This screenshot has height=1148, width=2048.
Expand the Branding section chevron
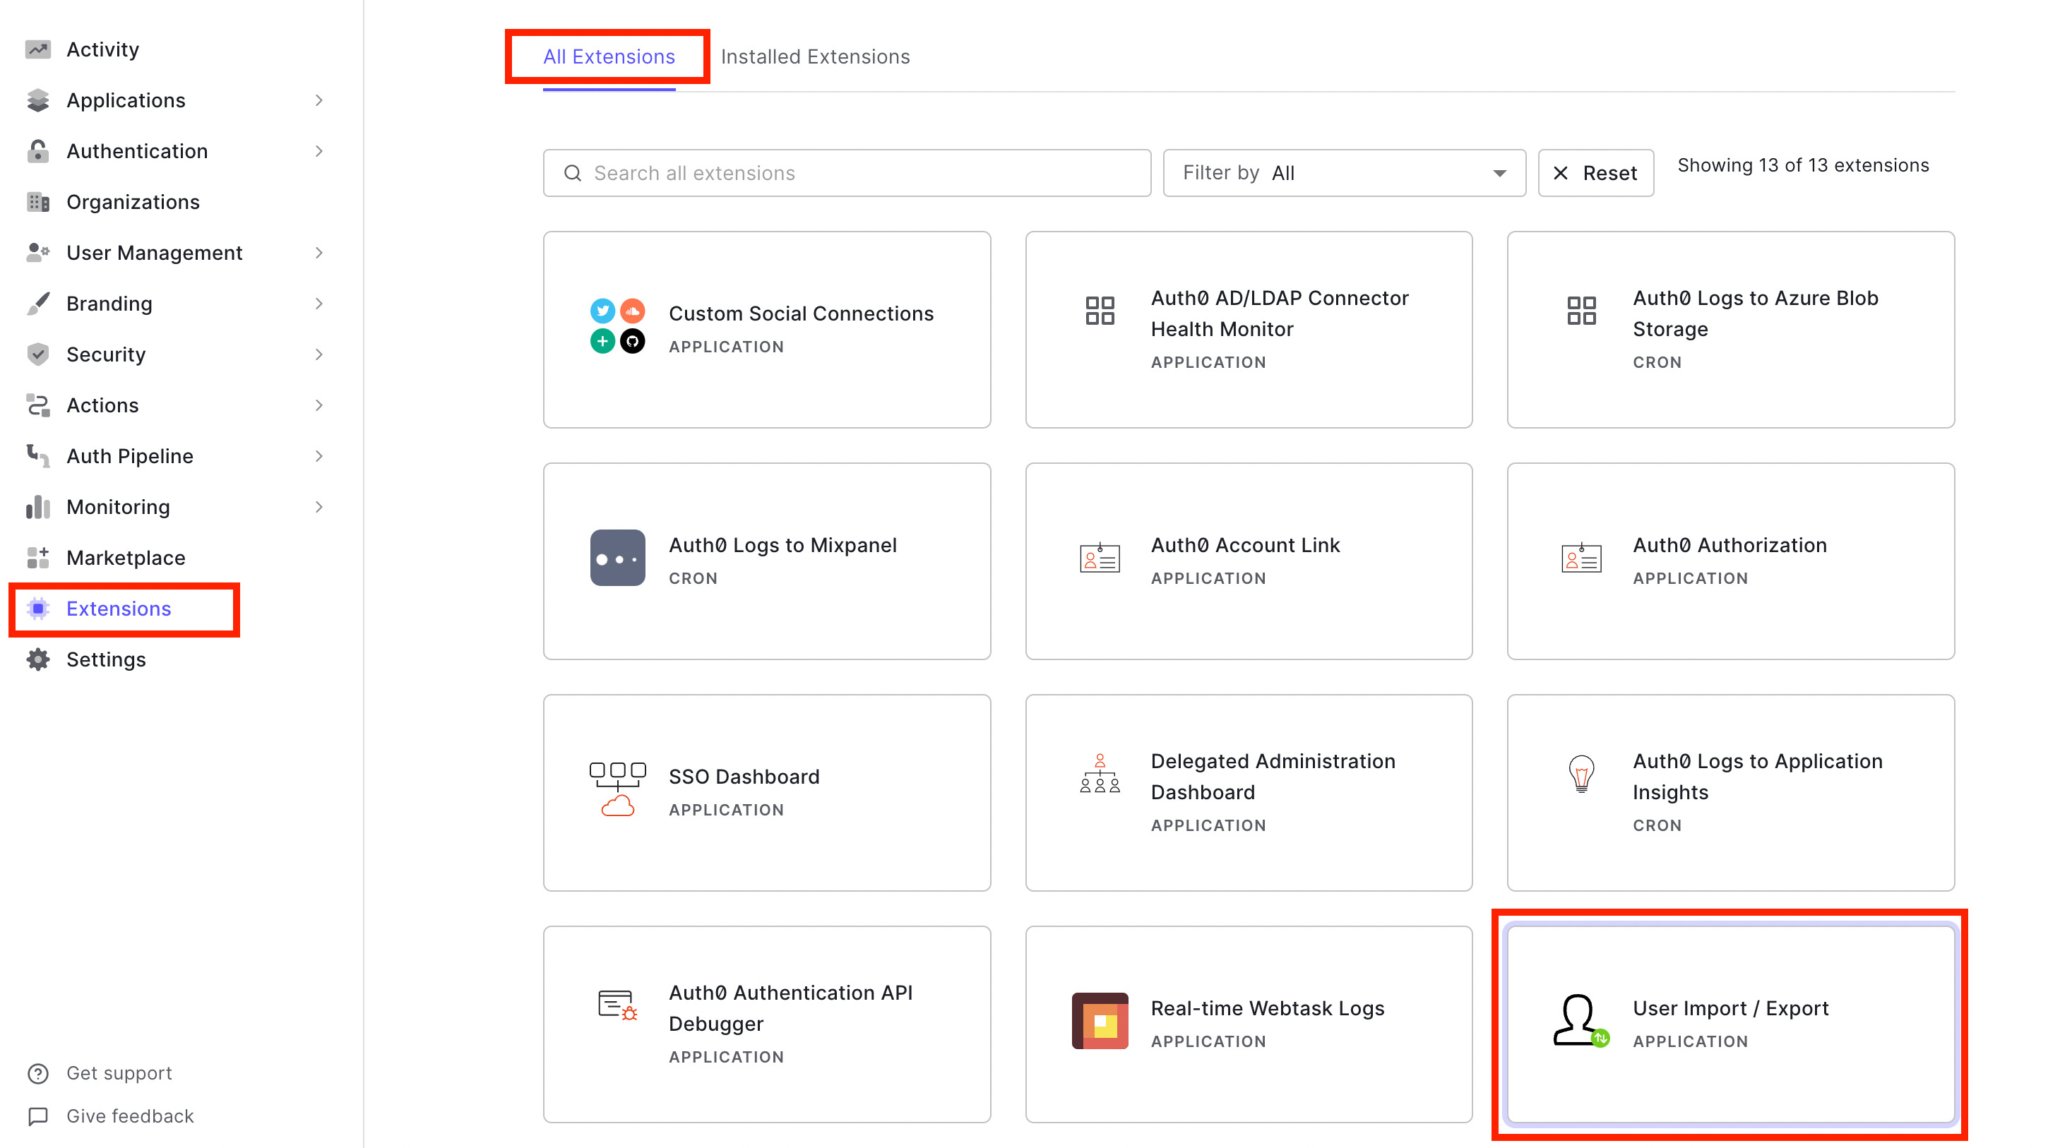(319, 304)
